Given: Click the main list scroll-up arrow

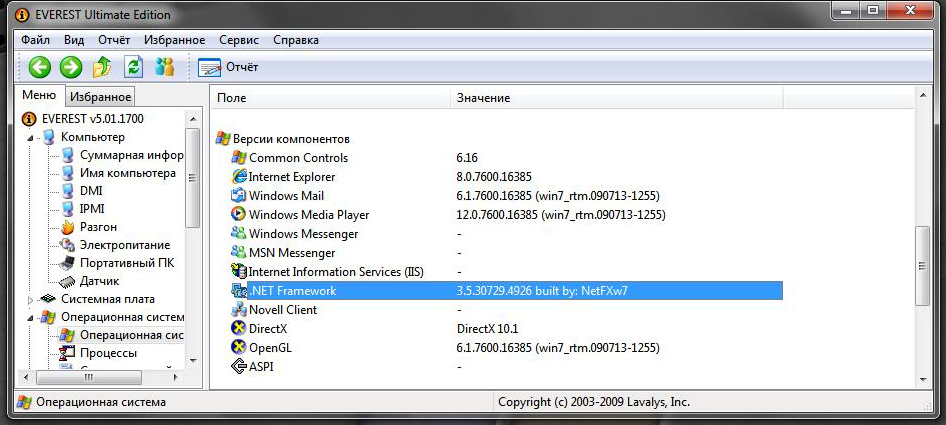Looking at the screenshot, I should coord(922,95).
